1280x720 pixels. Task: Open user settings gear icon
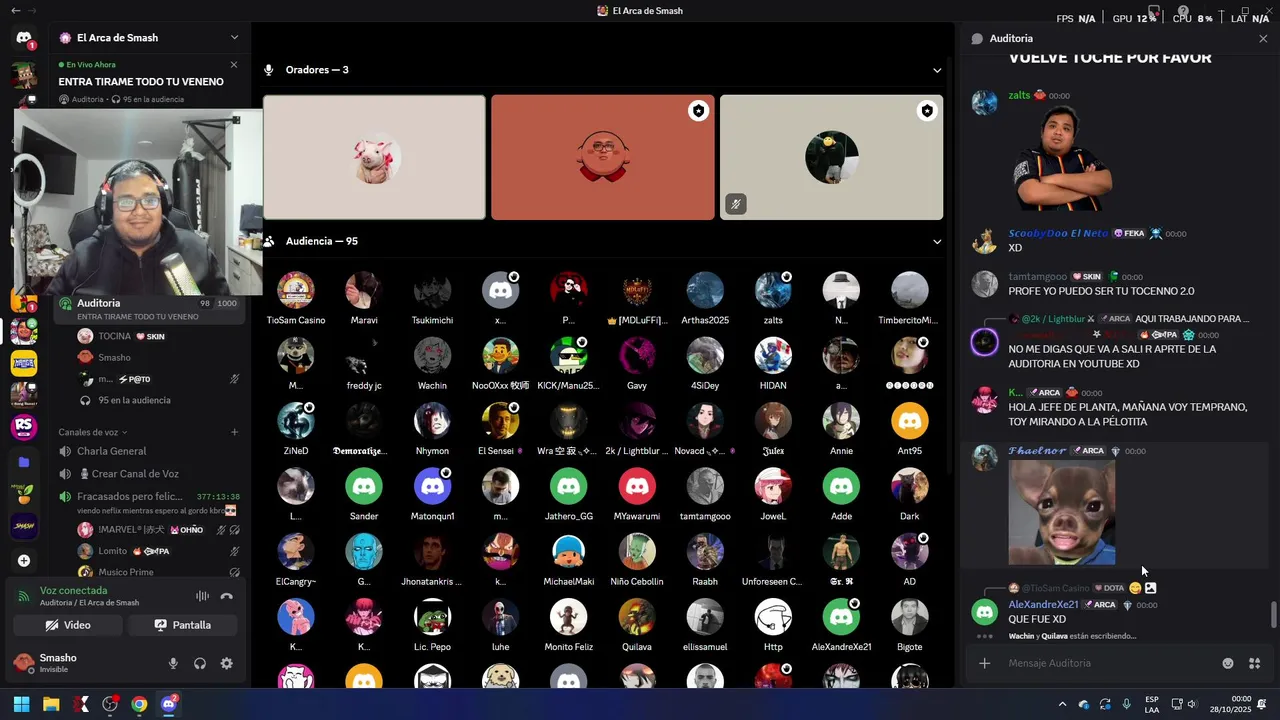click(227, 663)
